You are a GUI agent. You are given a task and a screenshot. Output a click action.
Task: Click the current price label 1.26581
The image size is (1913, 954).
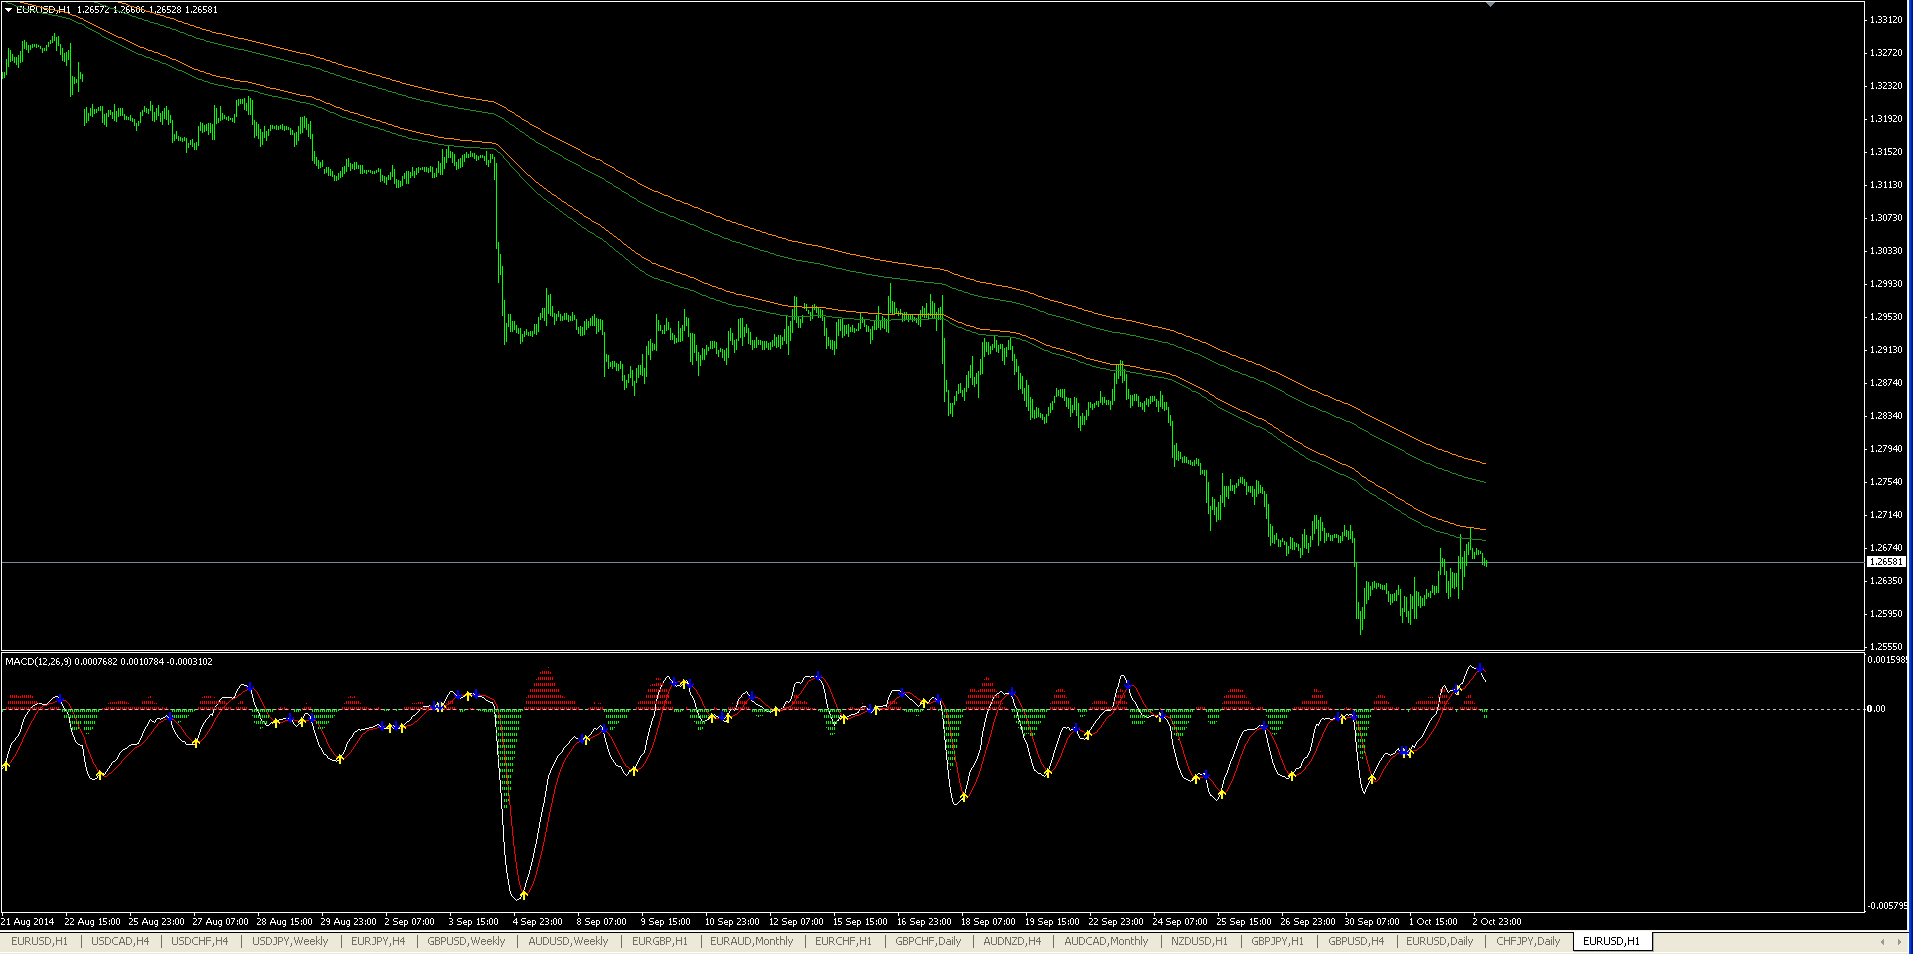[x=1886, y=562]
